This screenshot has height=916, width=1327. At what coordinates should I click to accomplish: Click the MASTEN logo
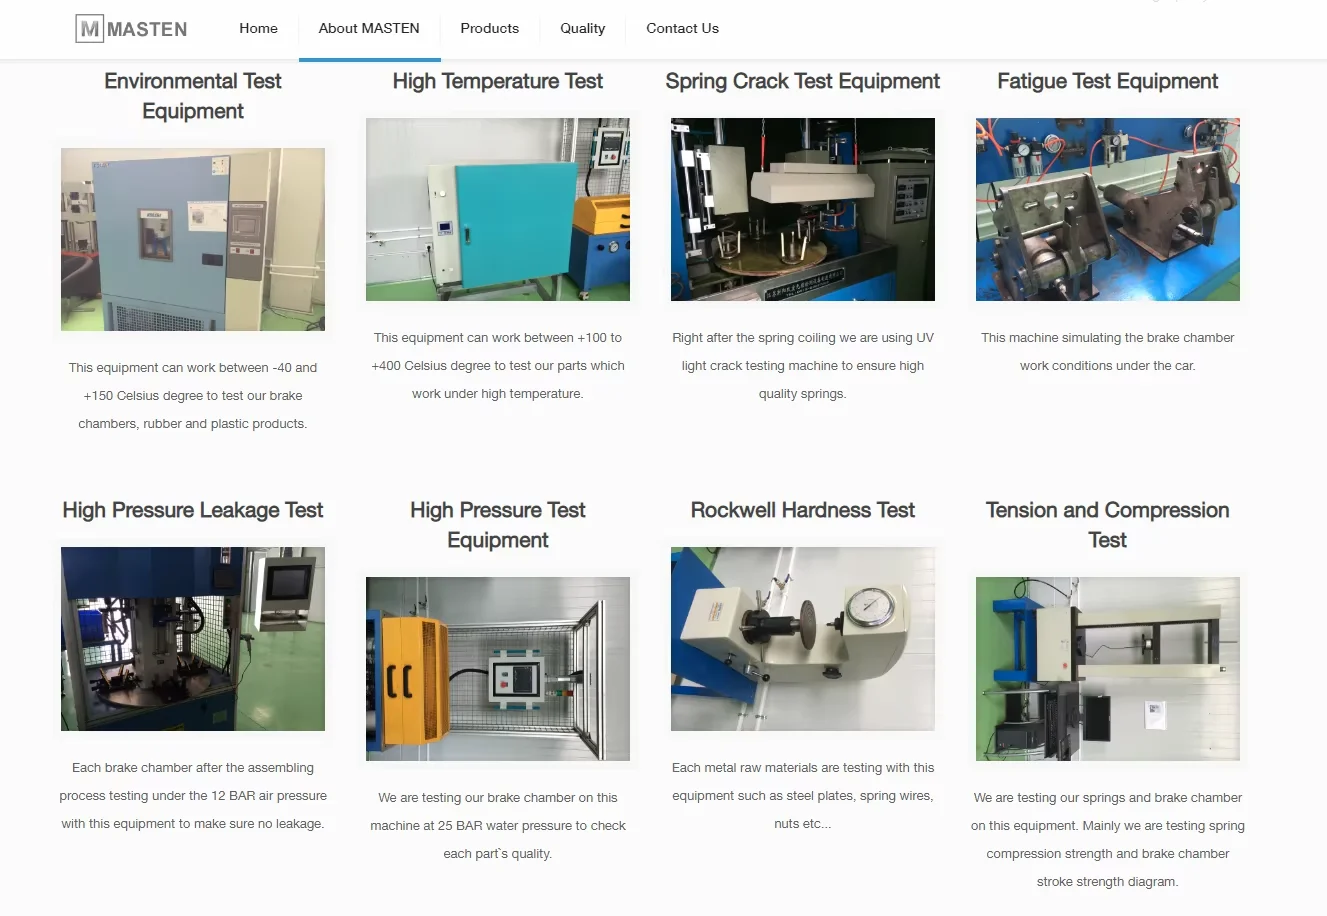pyautogui.click(x=131, y=29)
